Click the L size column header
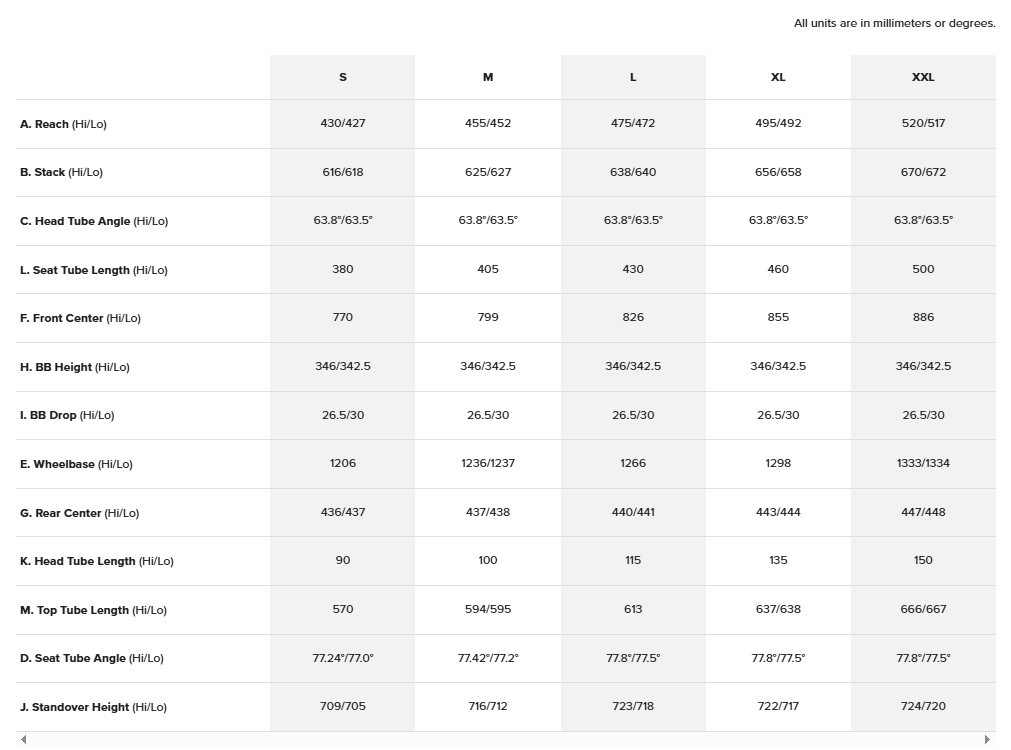This screenshot has width=1011, height=750. [x=633, y=77]
